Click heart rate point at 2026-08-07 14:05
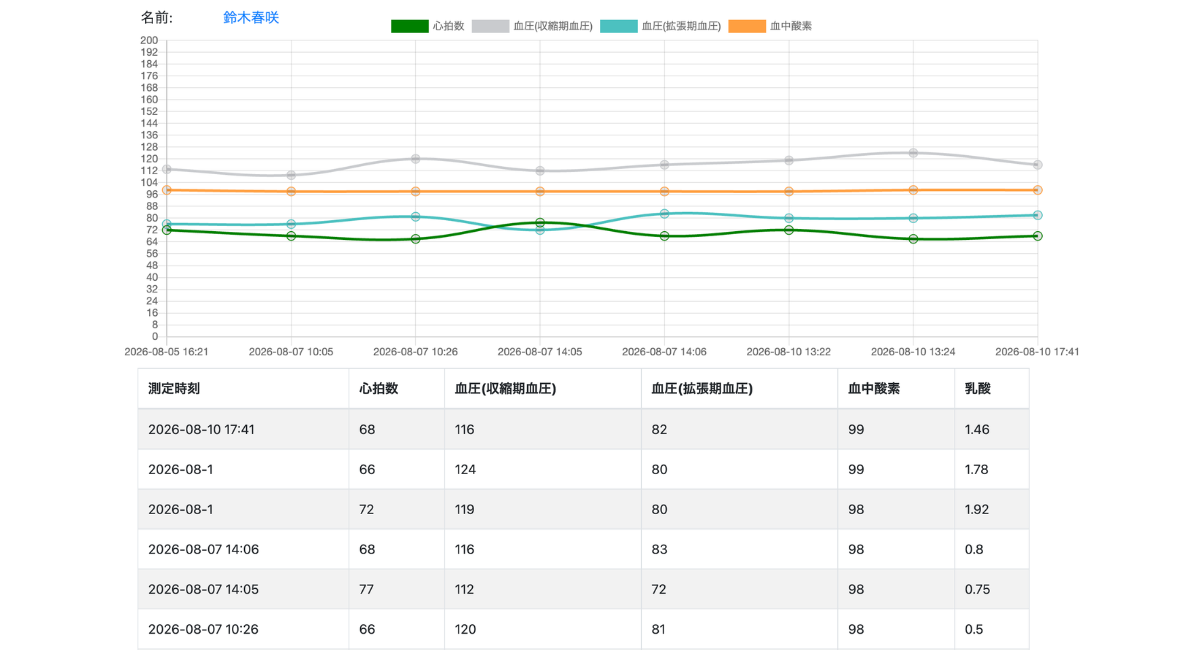 (x=540, y=223)
